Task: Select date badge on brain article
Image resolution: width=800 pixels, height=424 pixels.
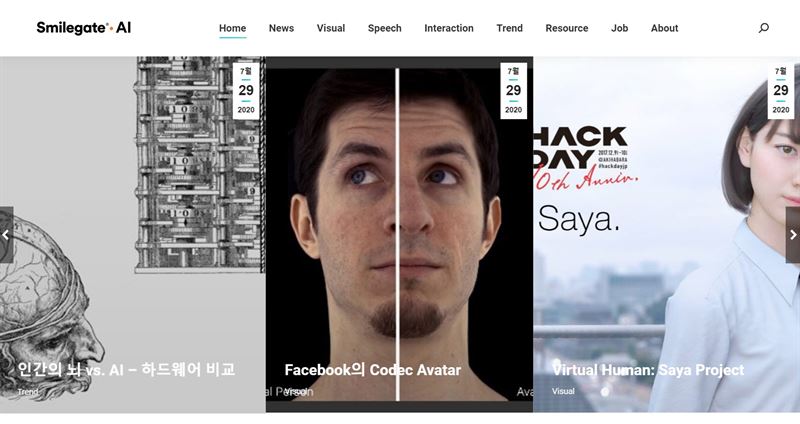Action: pos(246,91)
